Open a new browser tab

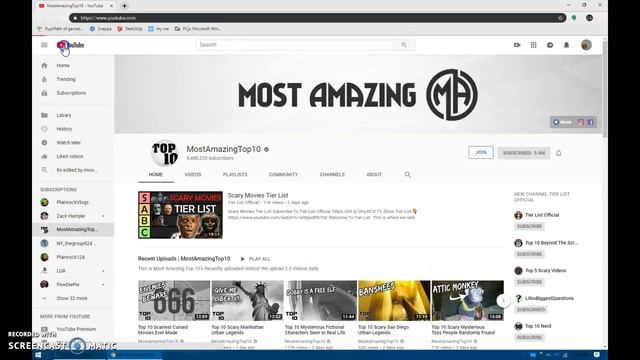click(x=124, y=6)
